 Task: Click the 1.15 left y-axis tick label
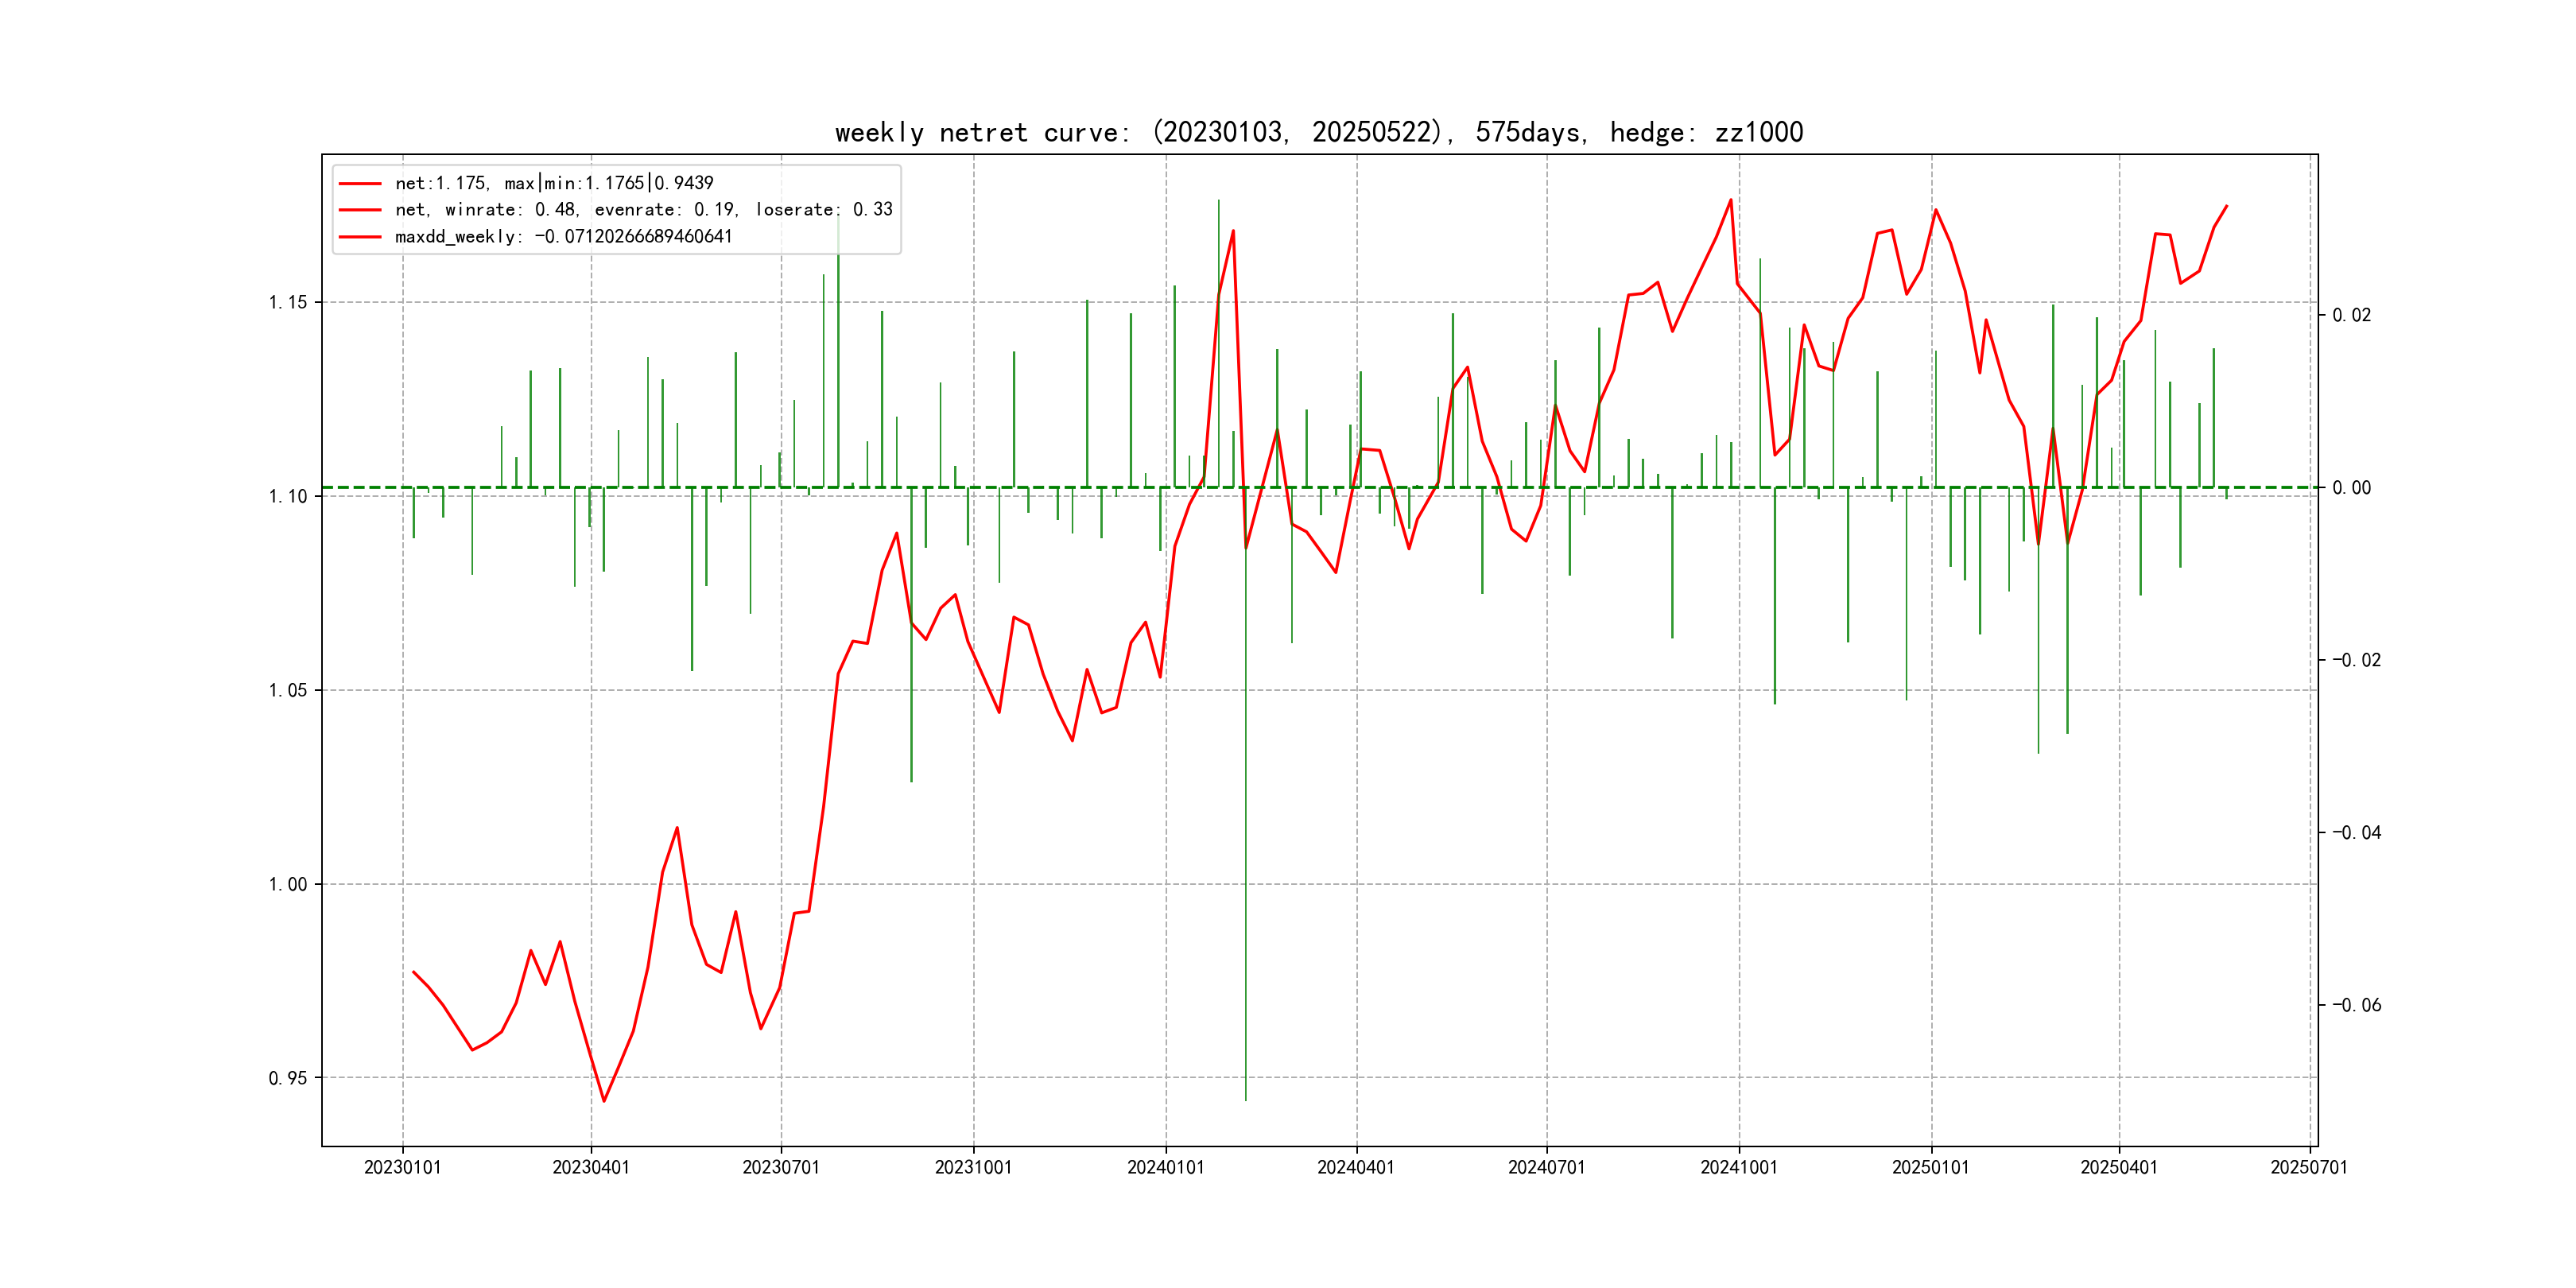click(x=288, y=302)
